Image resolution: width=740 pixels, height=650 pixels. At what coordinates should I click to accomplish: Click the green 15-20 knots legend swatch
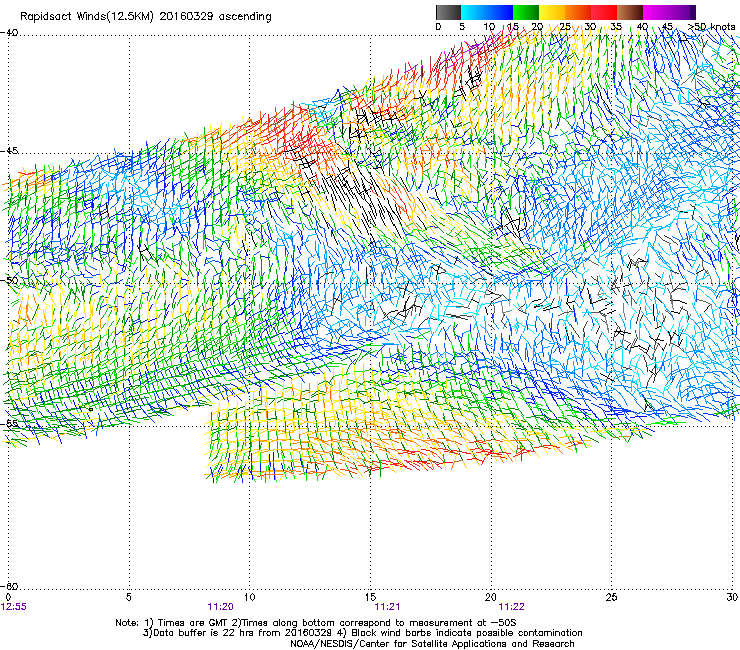click(526, 12)
